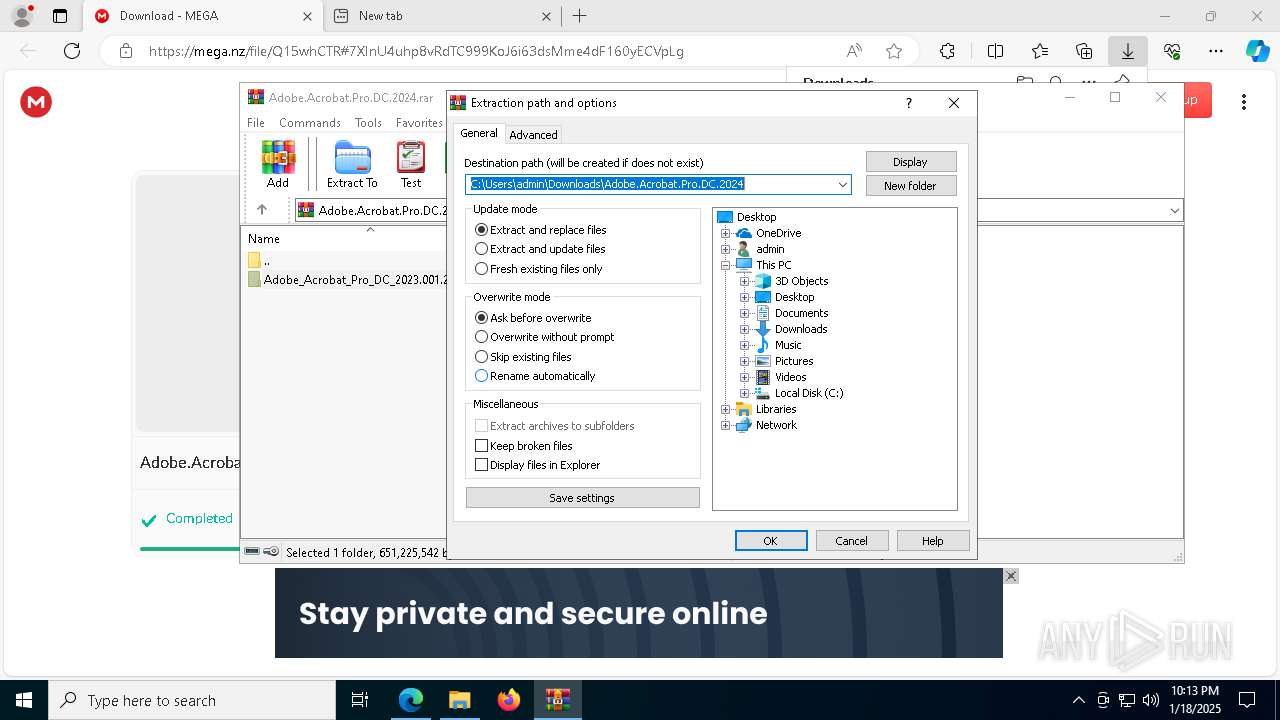Click the WinRAR Add toolbar icon
The image size is (1280, 720).
click(x=278, y=165)
